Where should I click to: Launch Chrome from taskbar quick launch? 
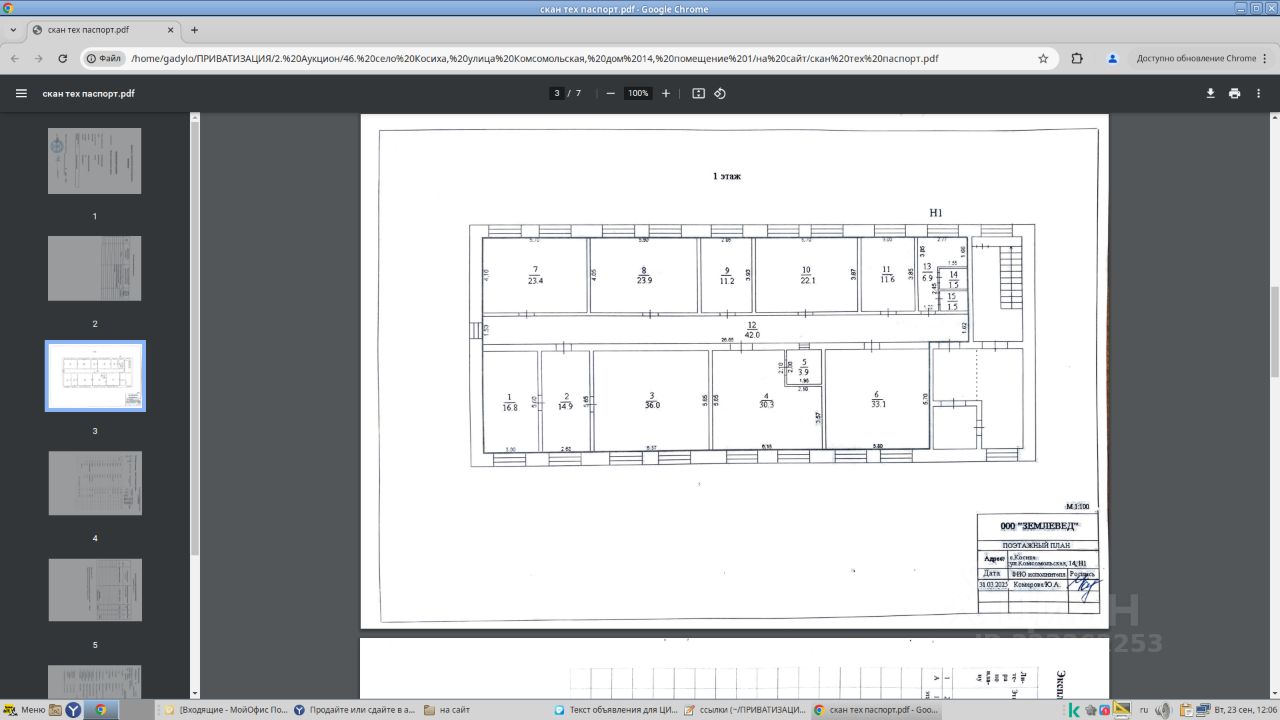tap(100, 710)
